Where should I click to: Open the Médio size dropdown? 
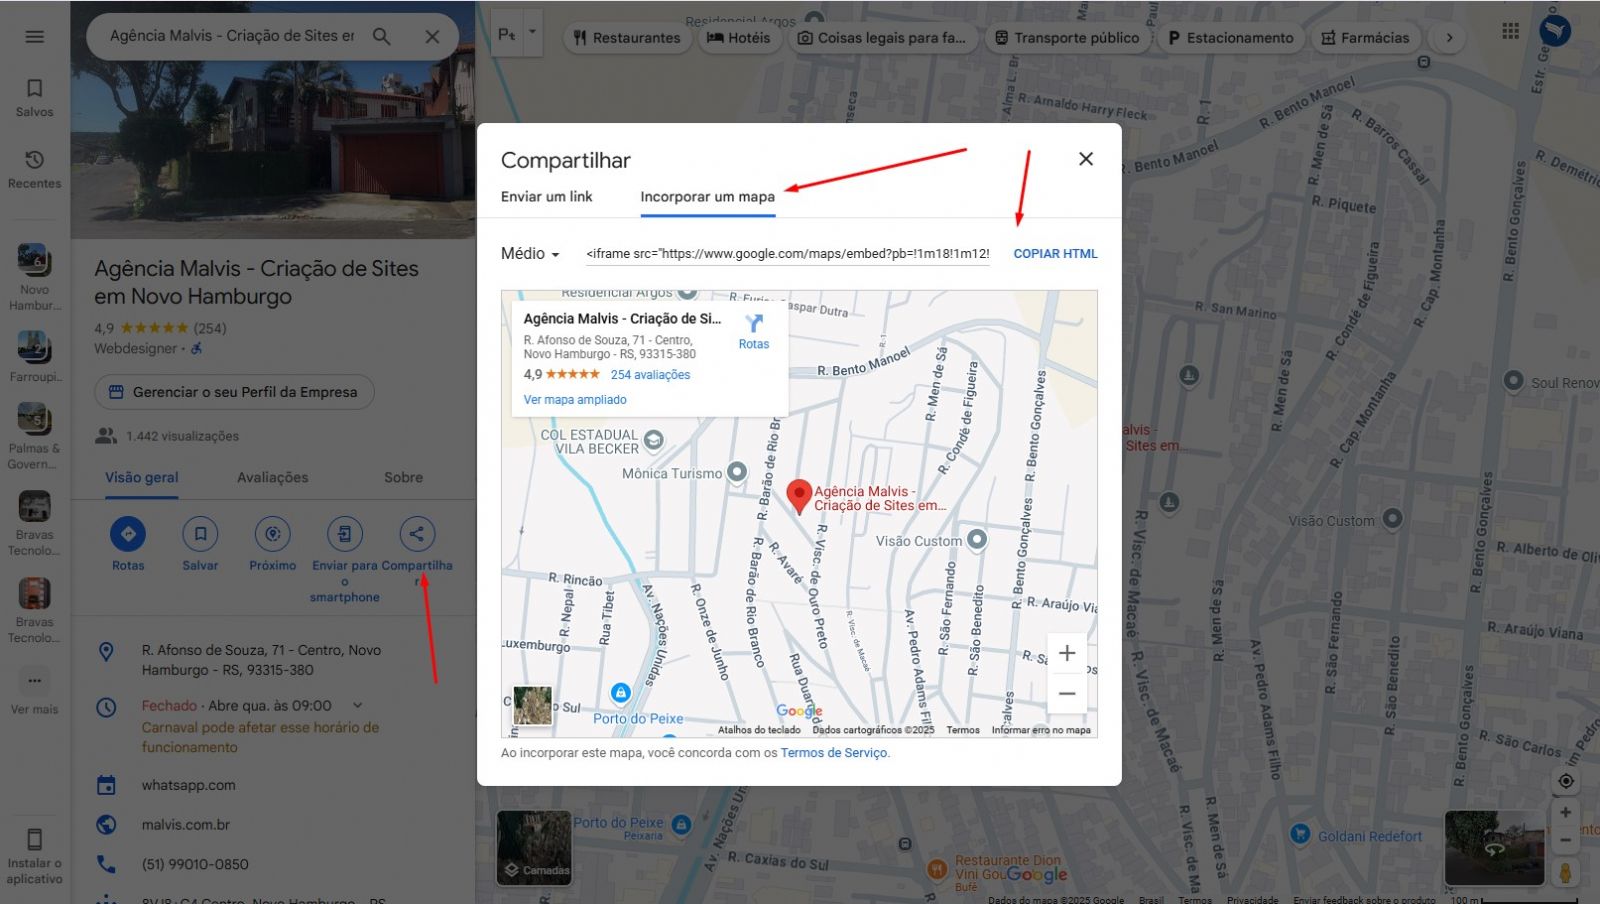[x=530, y=254]
